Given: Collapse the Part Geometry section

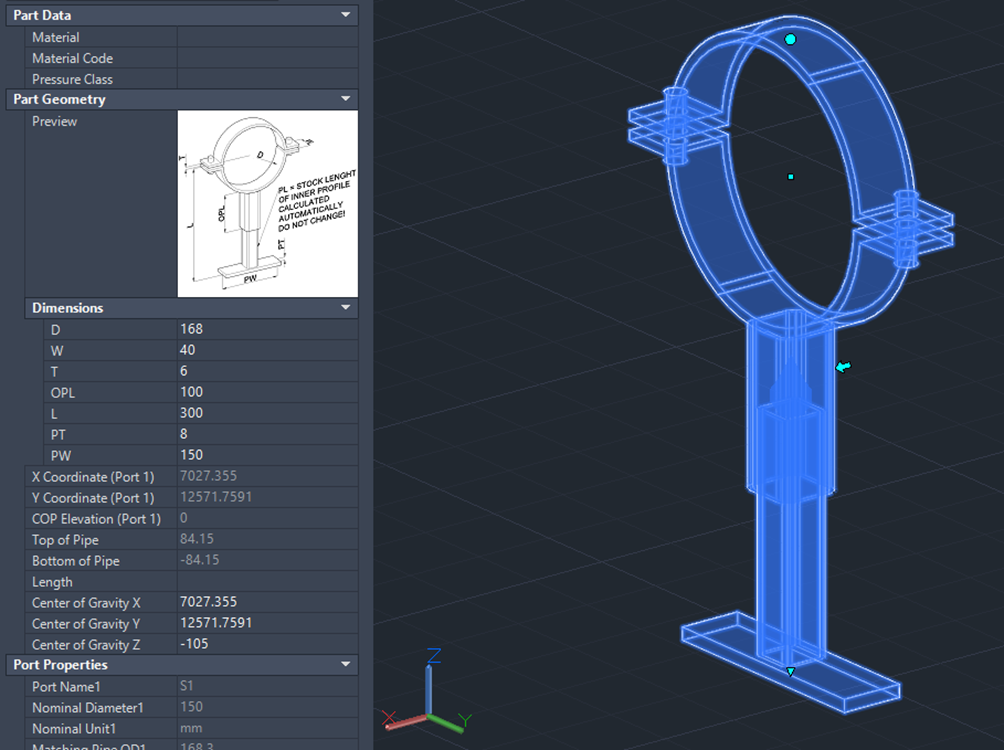Looking at the screenshot, I should click(346, 99).
